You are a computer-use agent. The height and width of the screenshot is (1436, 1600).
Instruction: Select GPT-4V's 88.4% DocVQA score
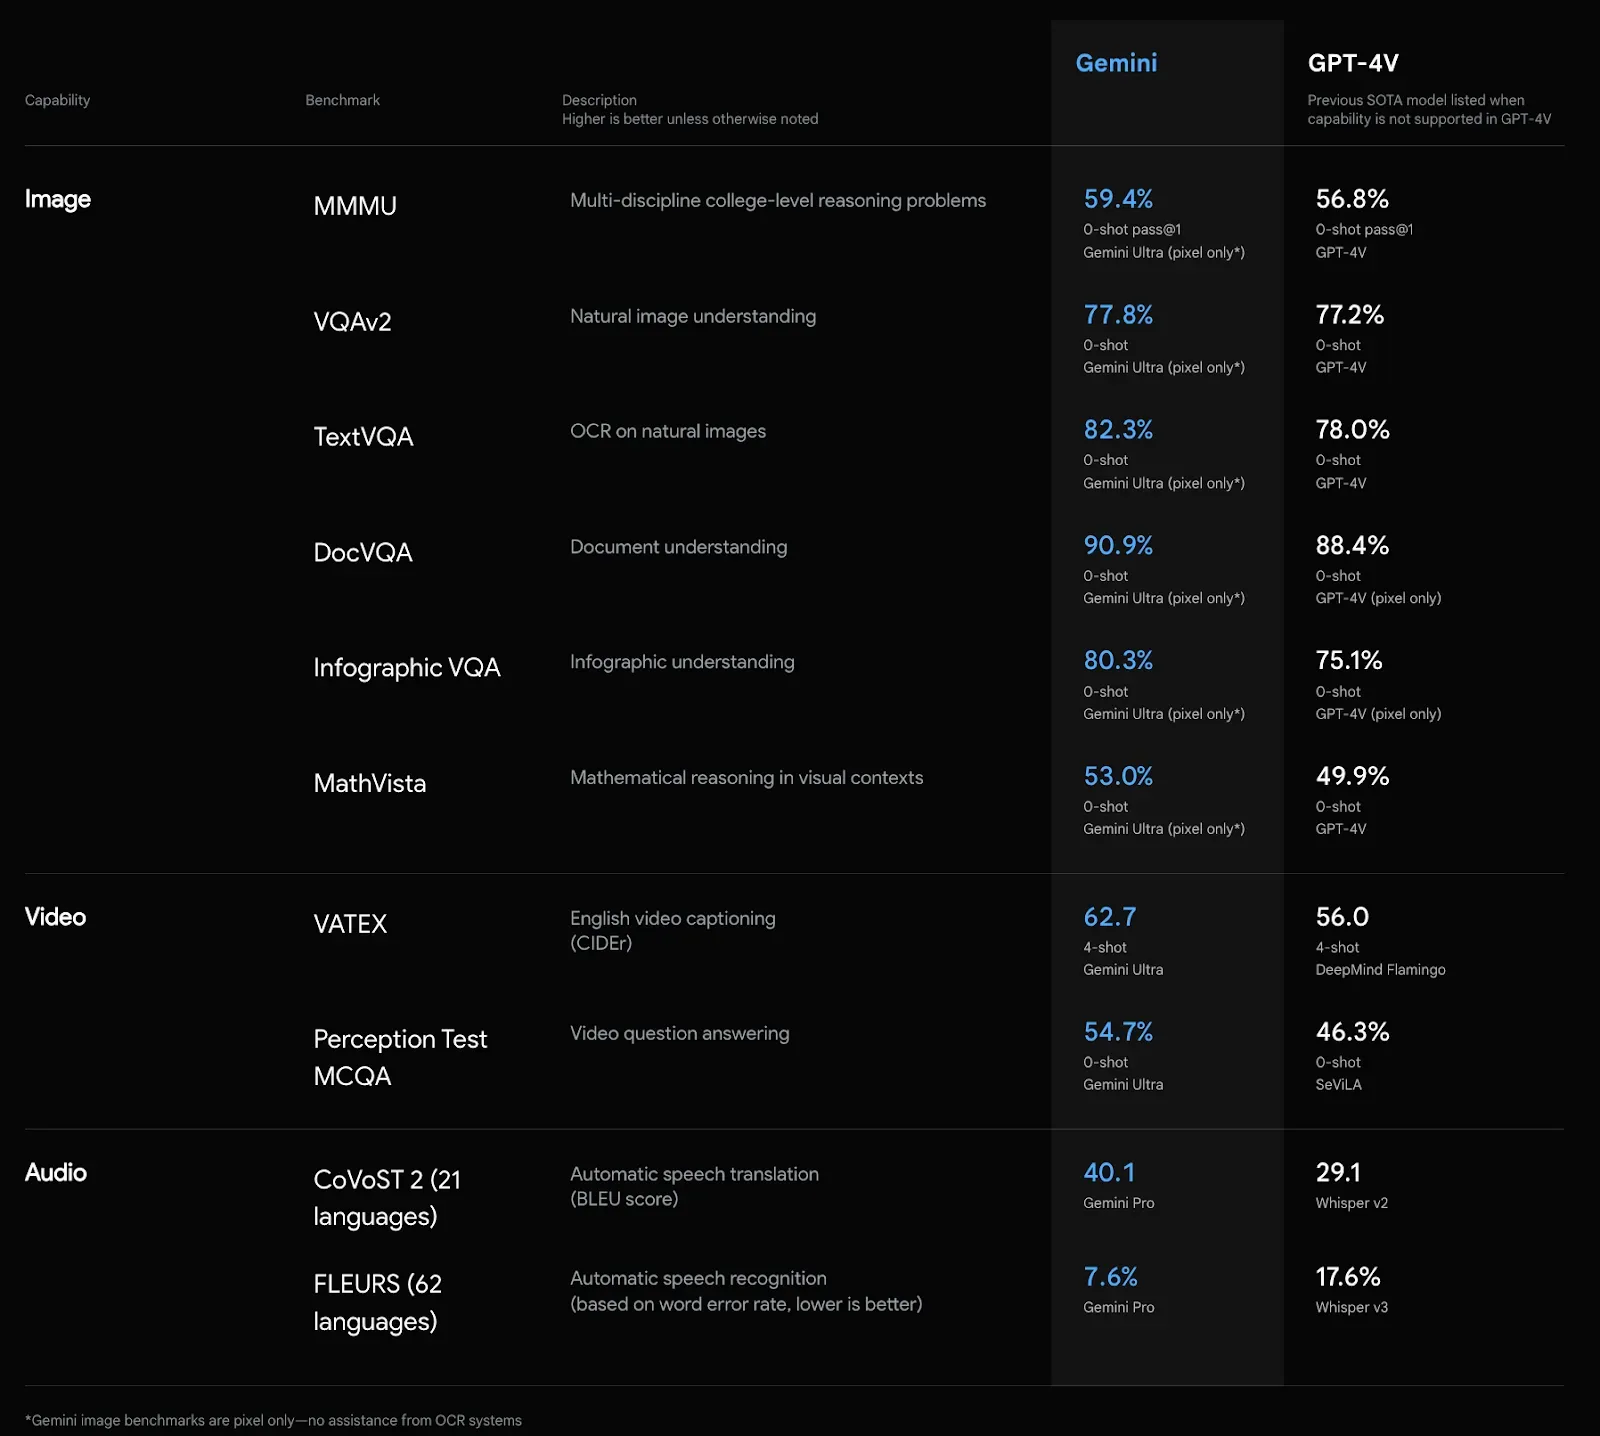coord(1352,546)
